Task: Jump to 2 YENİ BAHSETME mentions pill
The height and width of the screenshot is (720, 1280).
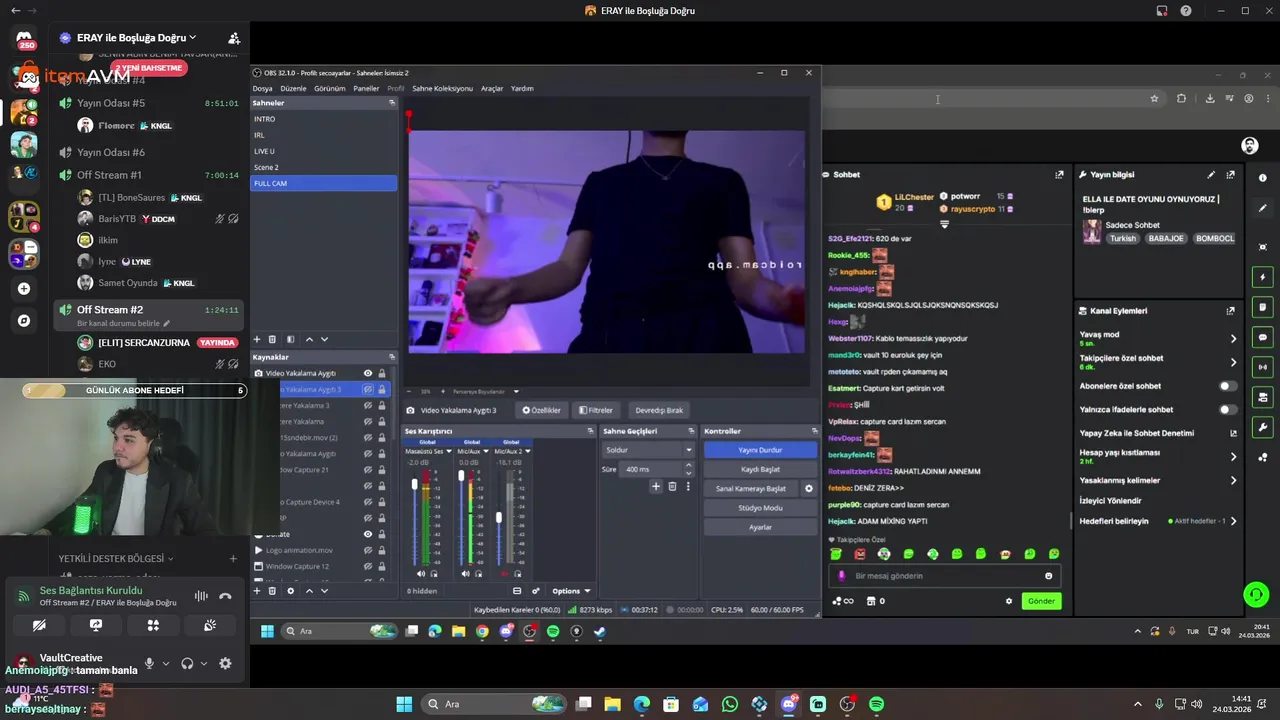Action: pyautogui.click(x=149, y=68)
